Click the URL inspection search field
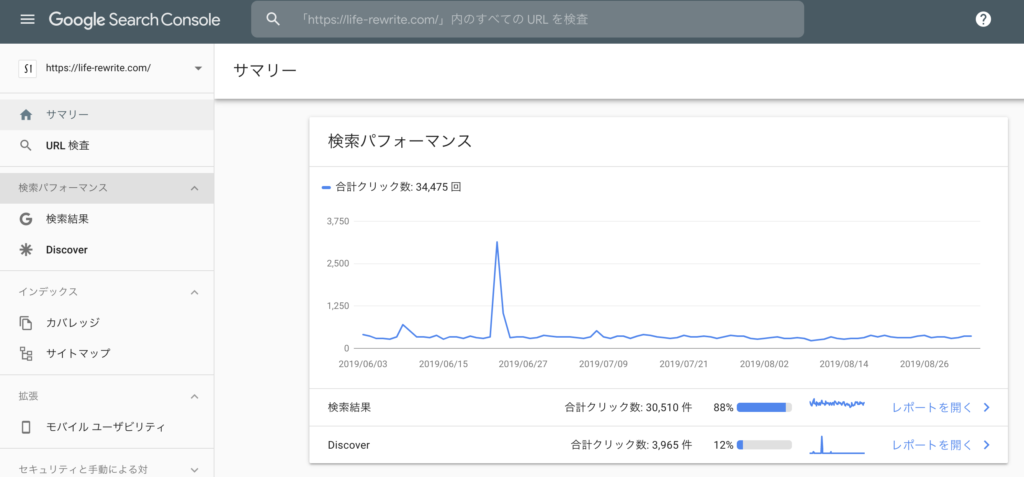The image size is (1024, 477). pos(528,19)
